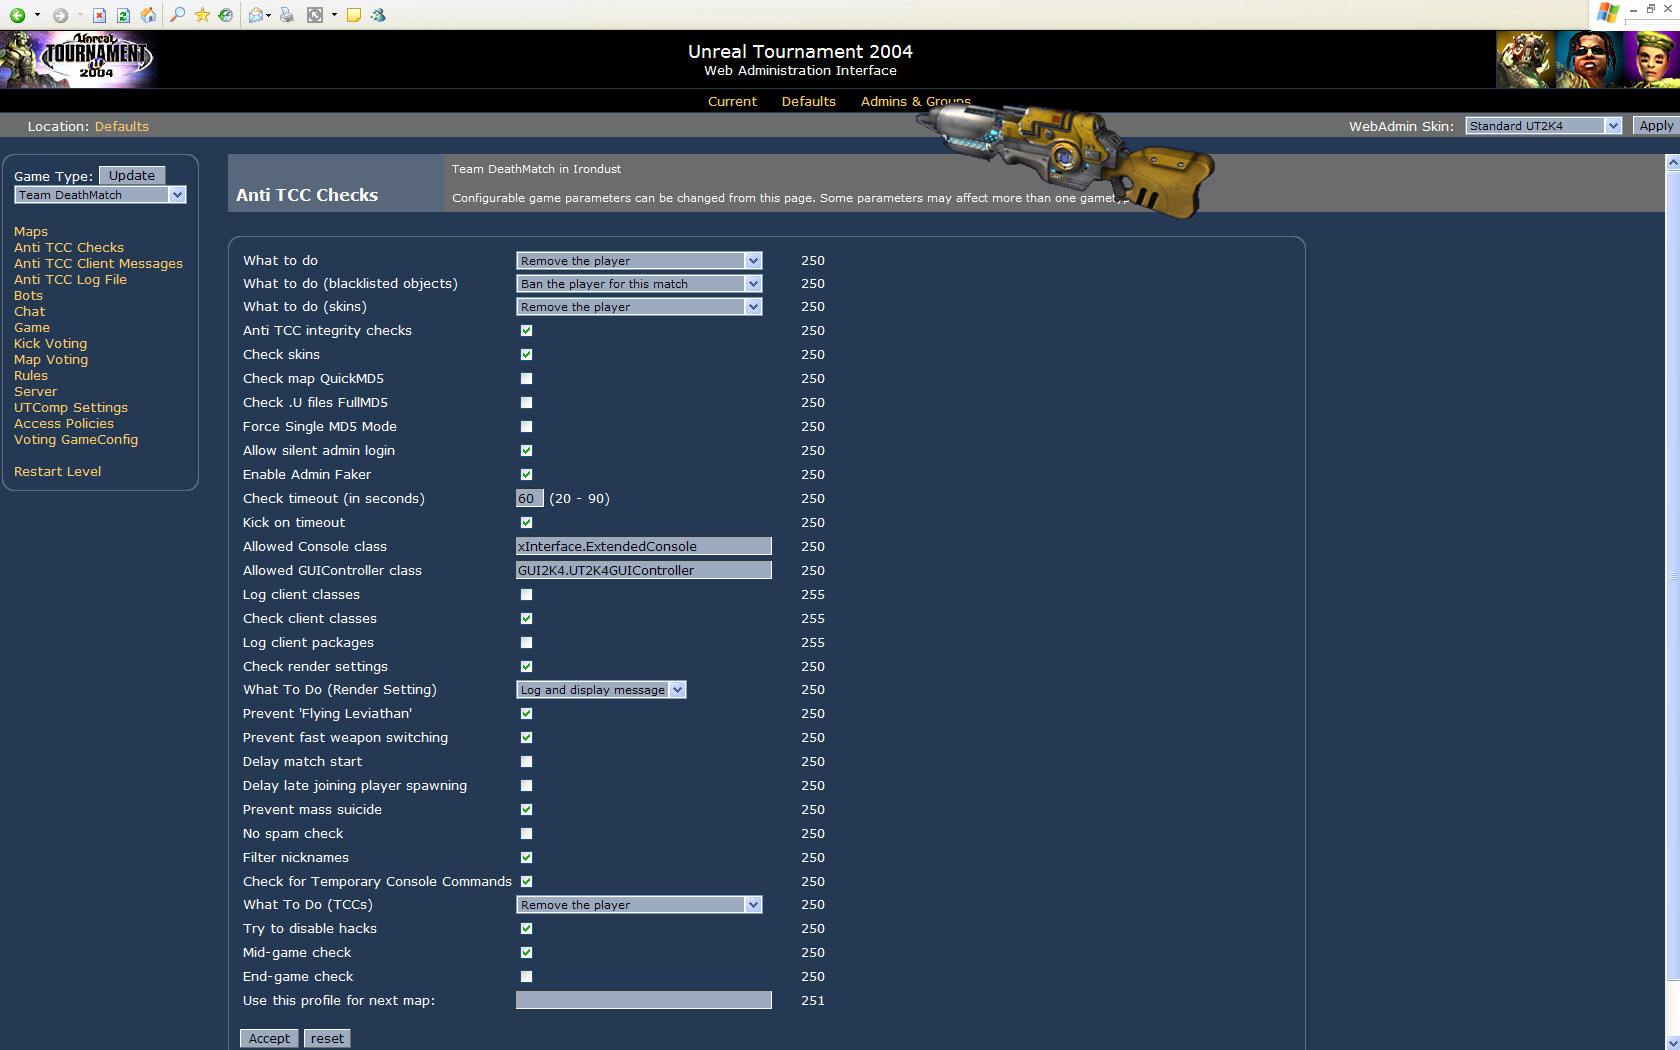Click the reset button

327,1038
